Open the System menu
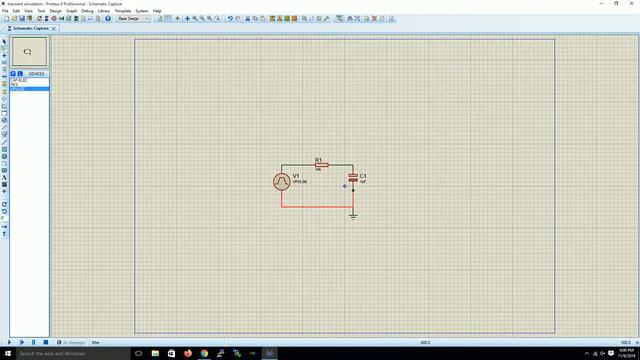The height and width of the screenshot is (360, 640). click(142, 11)
